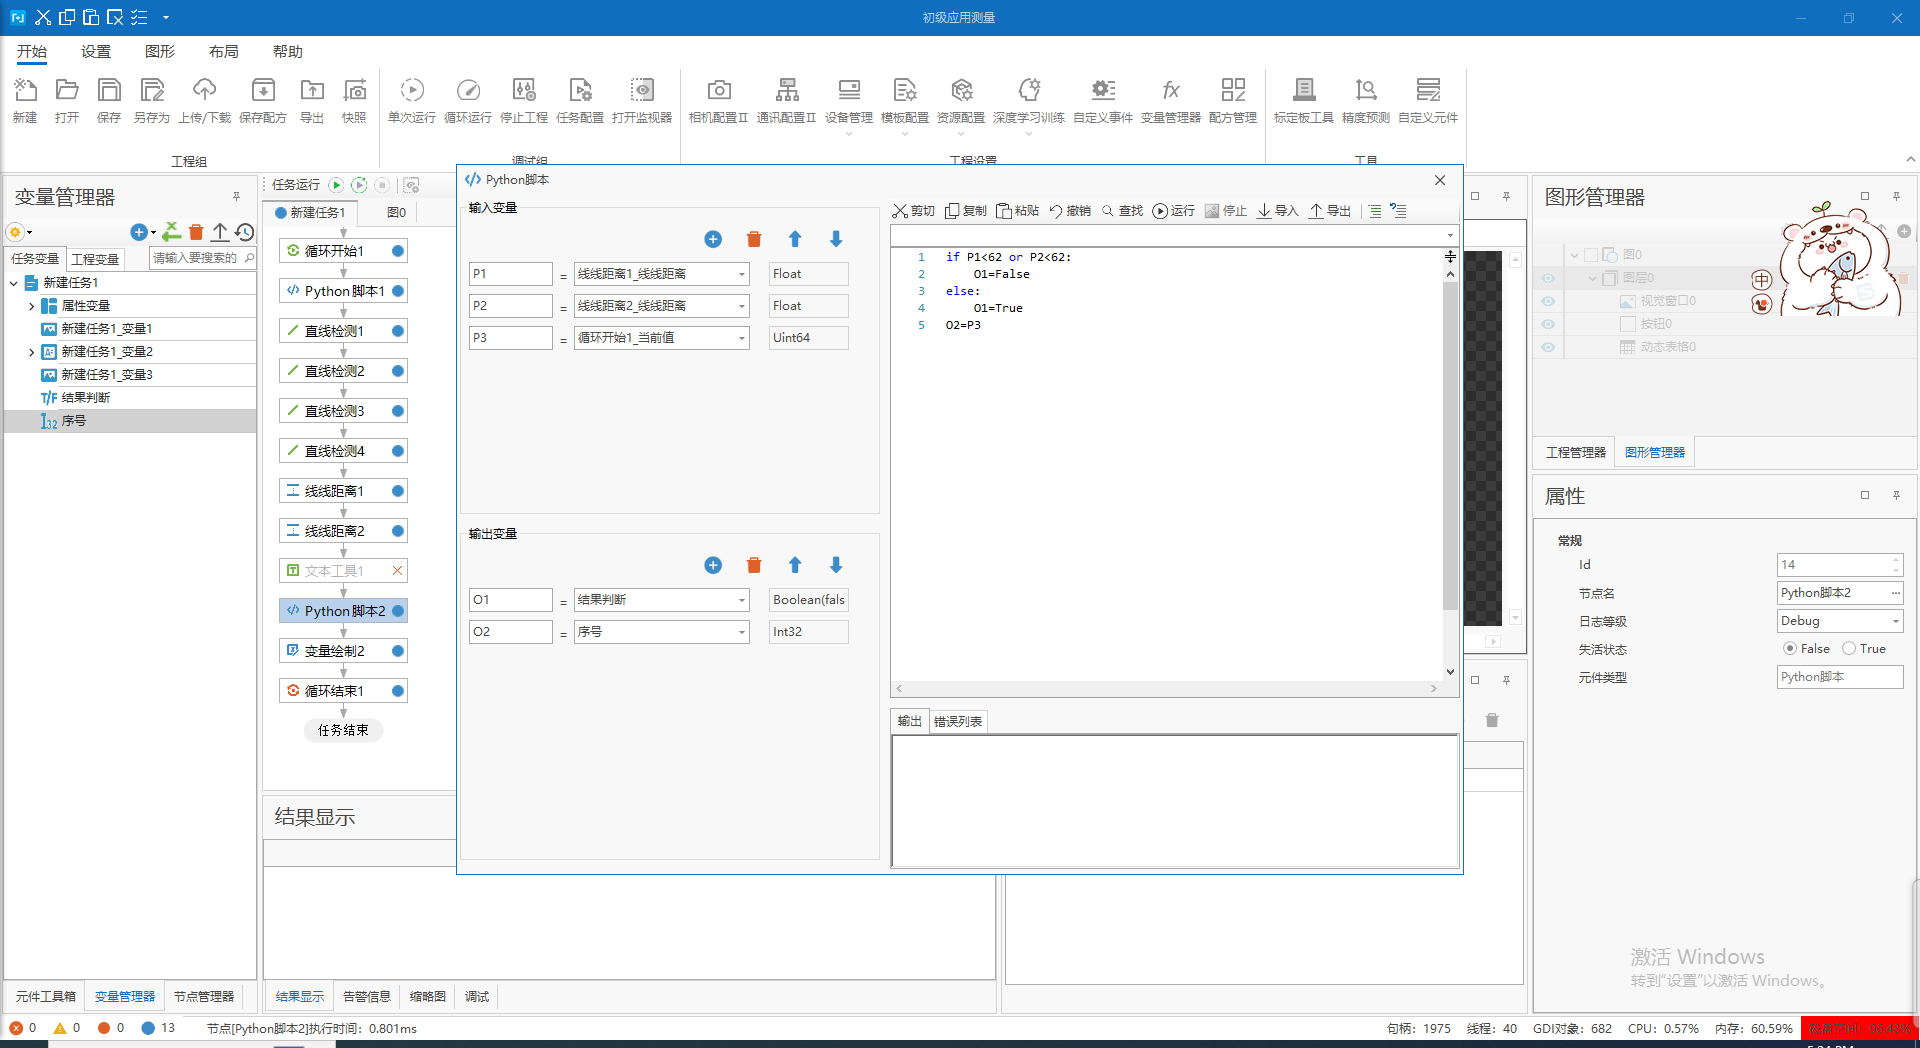
Task: Click history icon in 变量管理器 toolbar
Action: 245,232
